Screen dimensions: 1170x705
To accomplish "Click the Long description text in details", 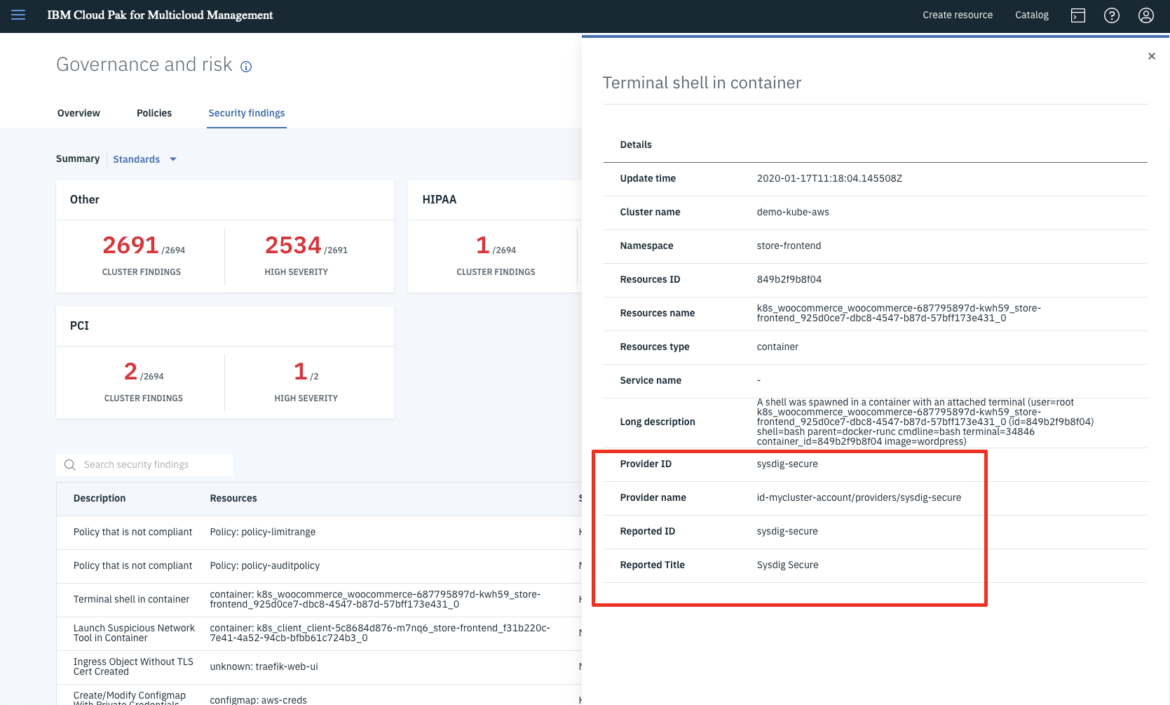I will point(925,422).
